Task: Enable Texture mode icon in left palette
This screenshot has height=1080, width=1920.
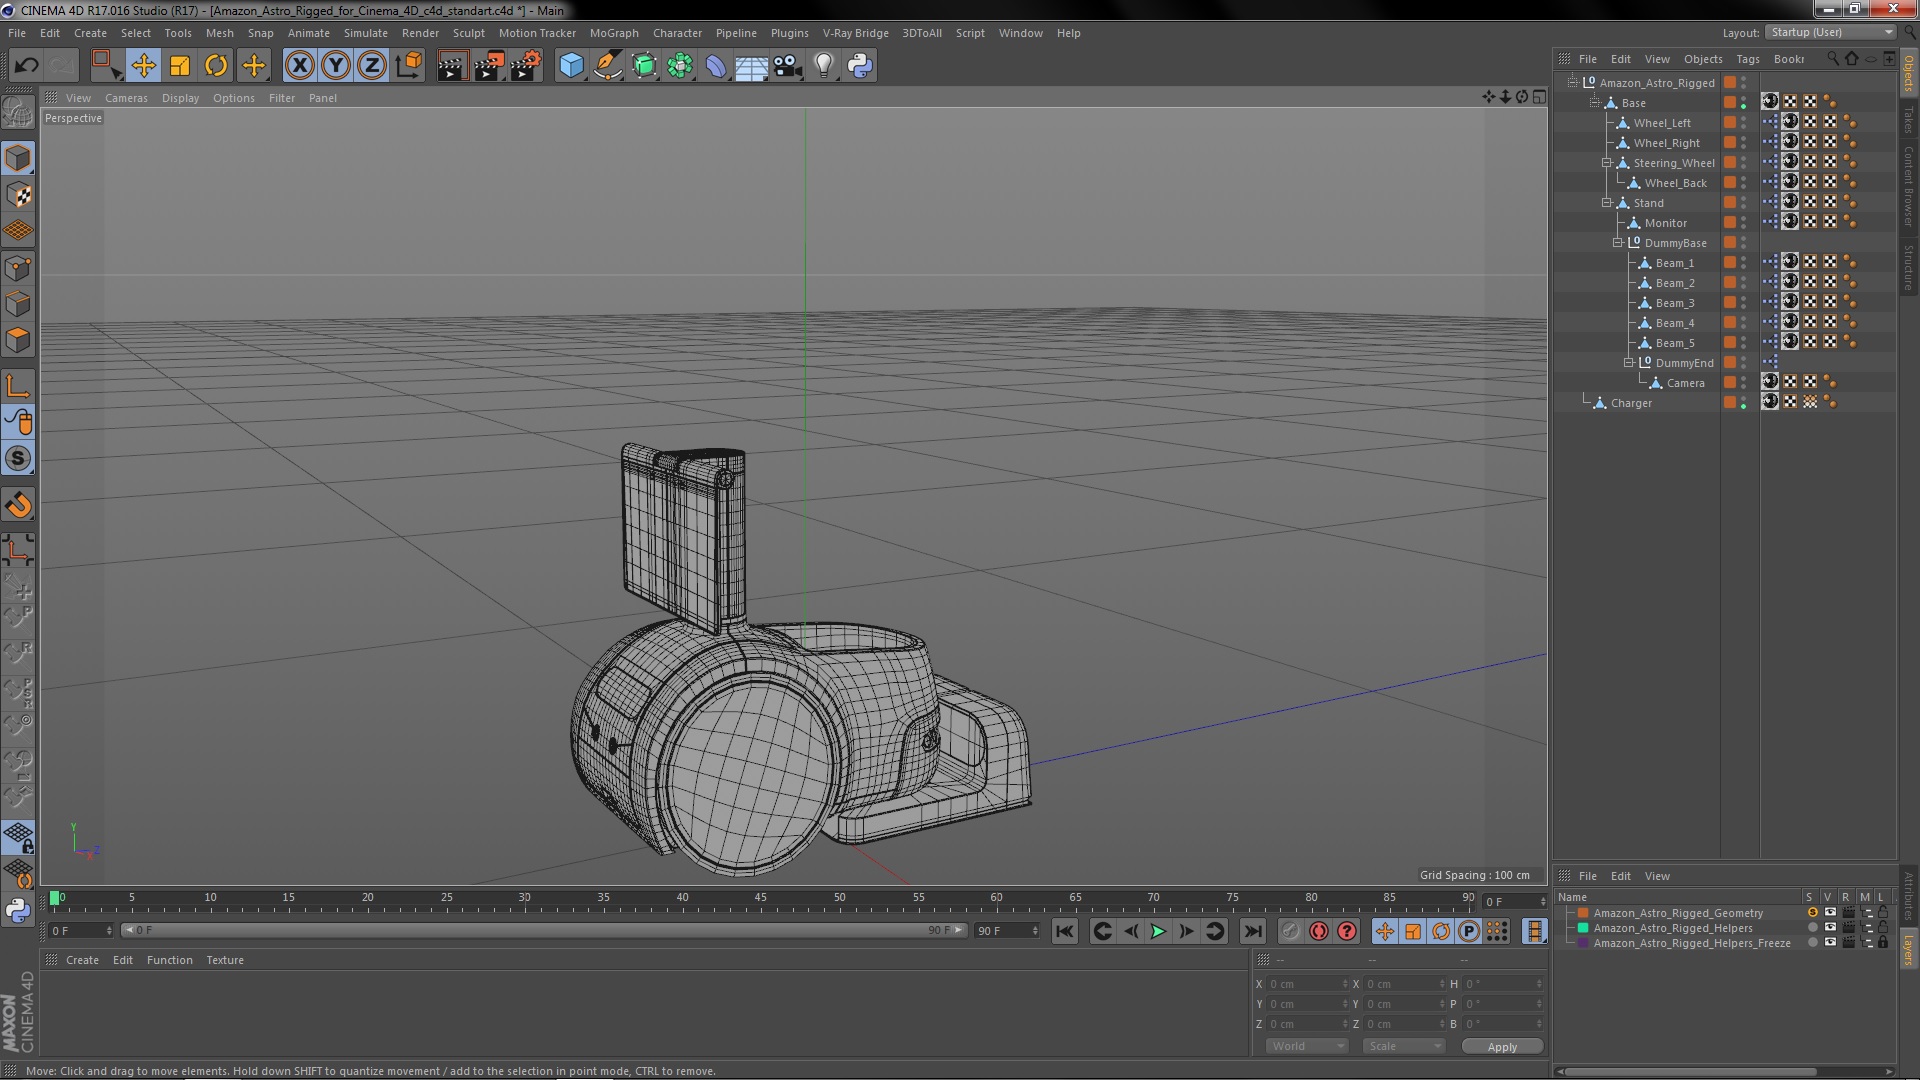Action: (18, 195)
